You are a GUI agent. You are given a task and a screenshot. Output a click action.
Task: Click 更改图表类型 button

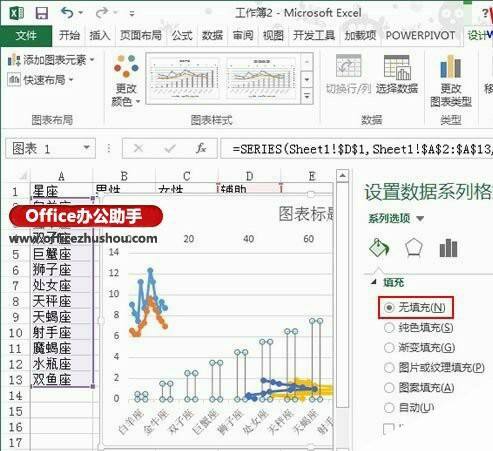pyautogui.click(x=451, y=81)
